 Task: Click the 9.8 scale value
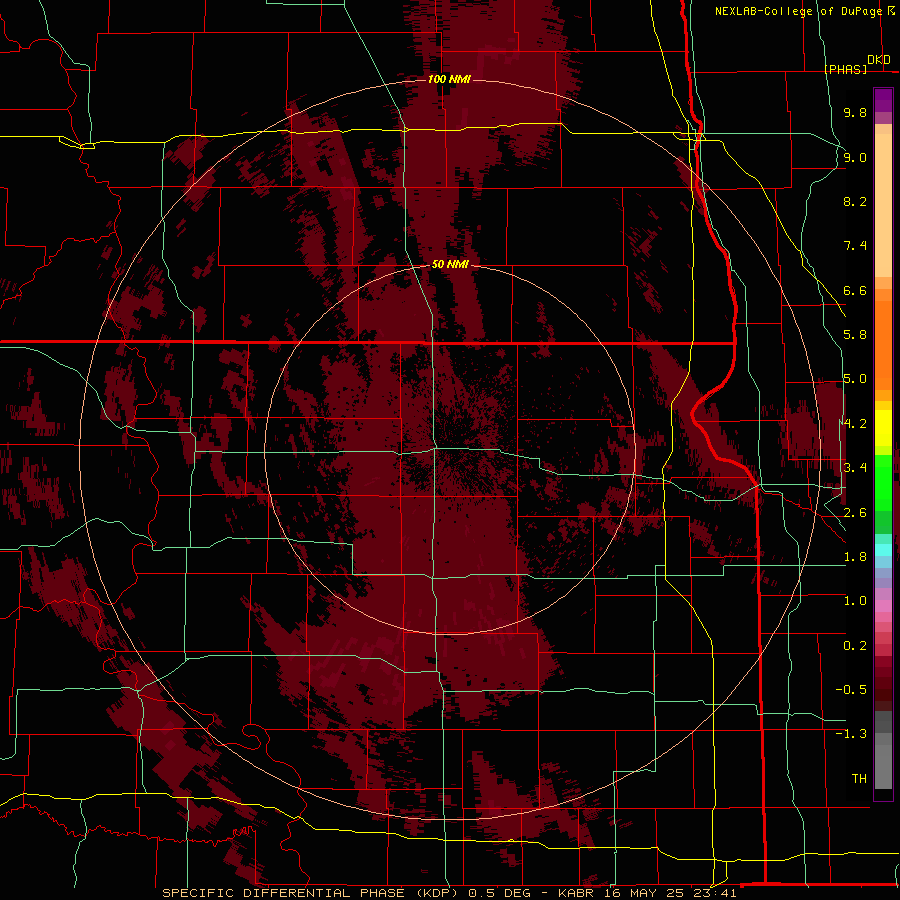(855, 112)
